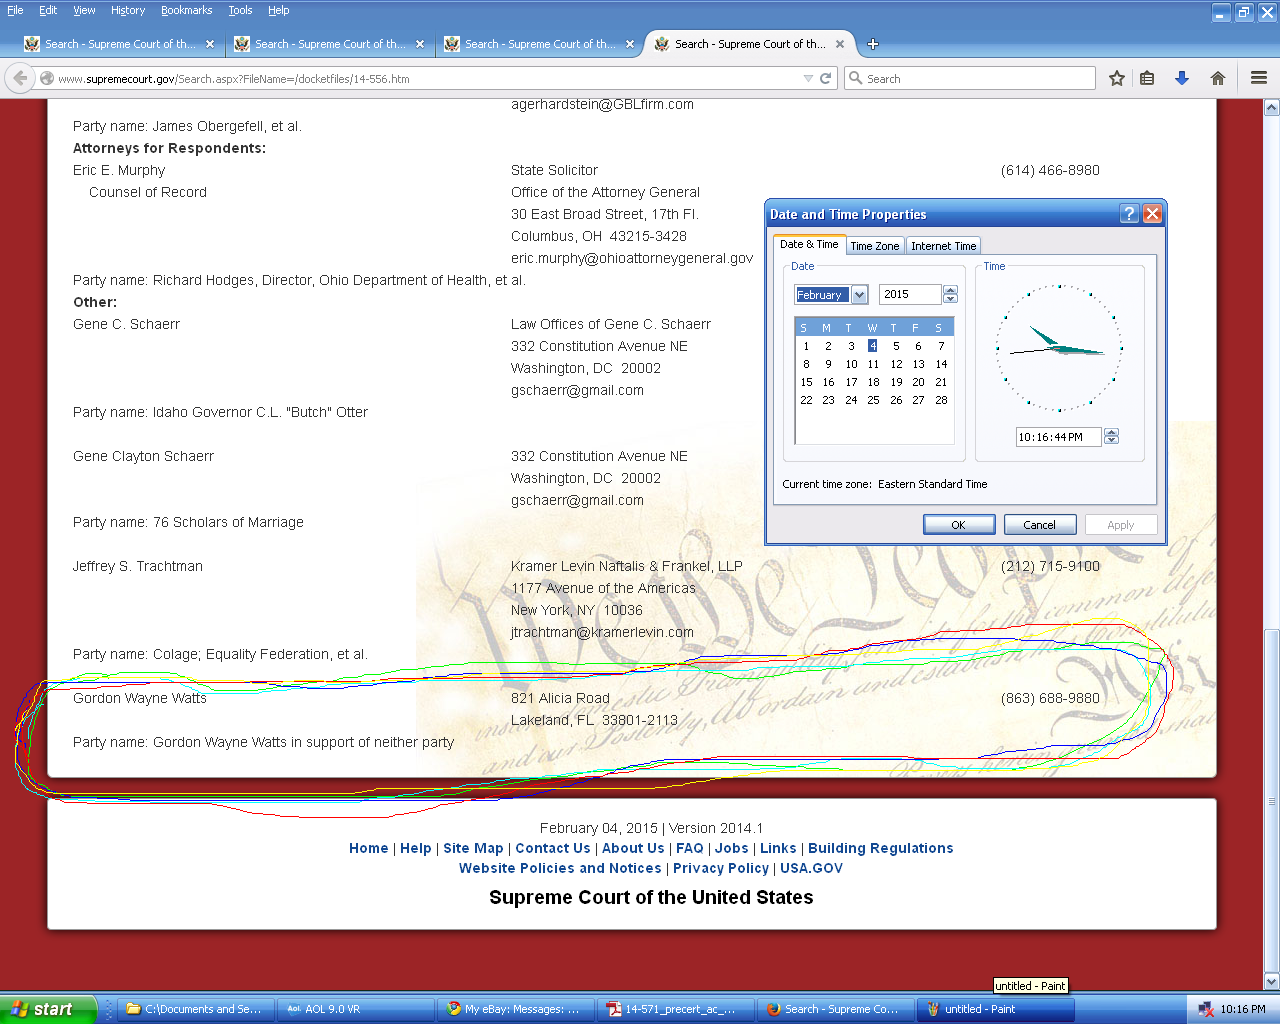The width and height of the screenshot is (1280, 1024).
Task: Open the Bookmarks menu
Action: 186,10
